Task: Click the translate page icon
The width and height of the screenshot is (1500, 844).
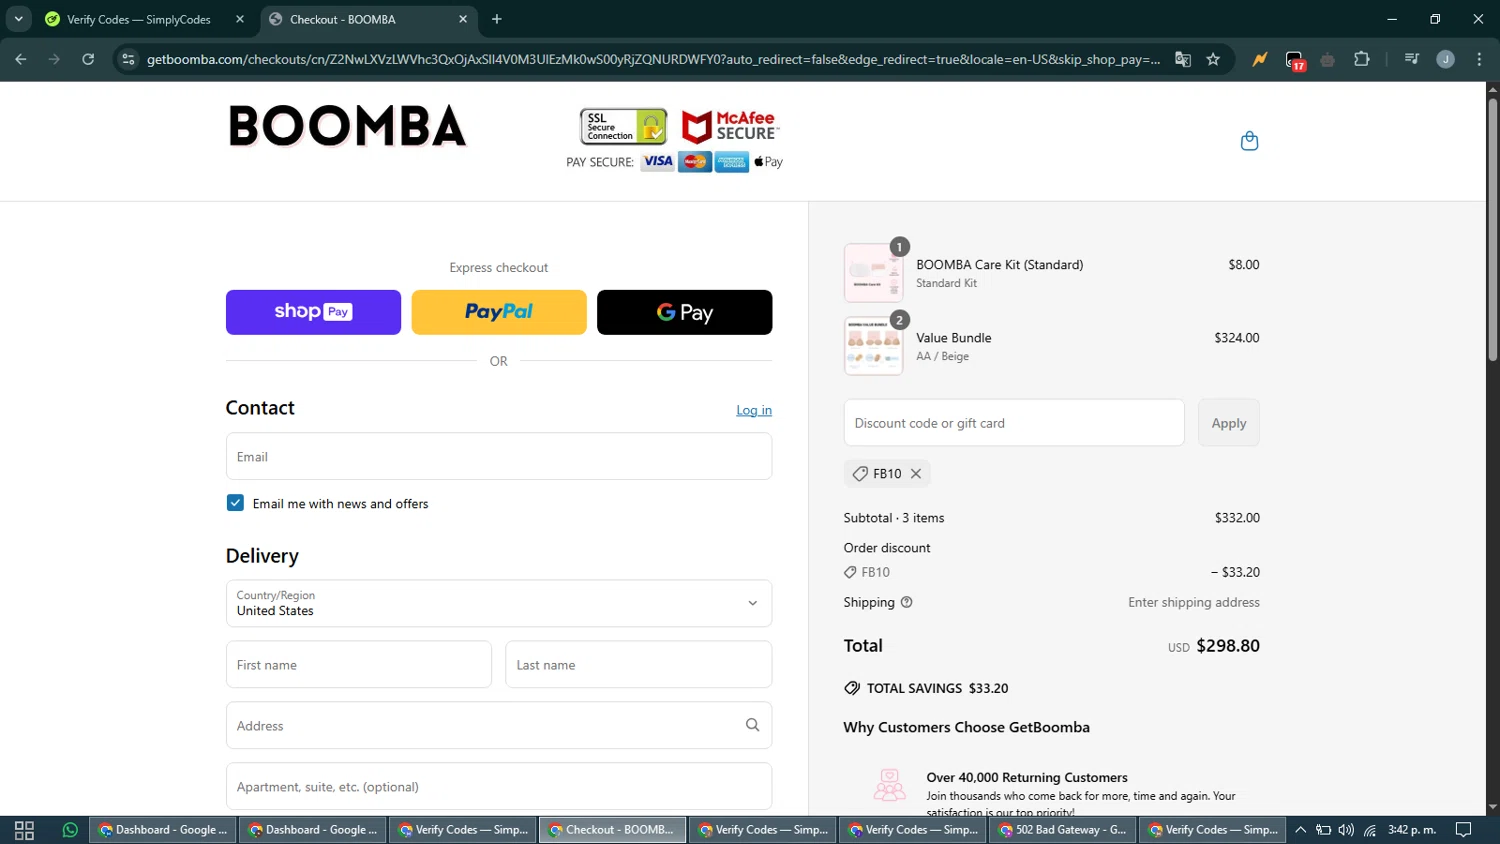Action: point(1183,59)
